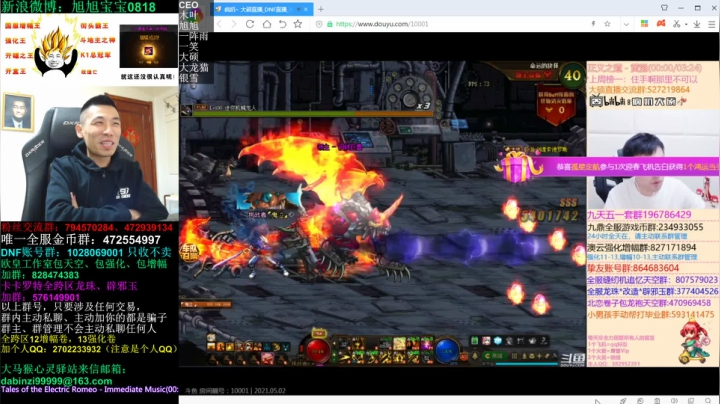This screenshot has height=404, width=720.
Task: Open the colorful apps grid icon
Action: pos(645,23)
